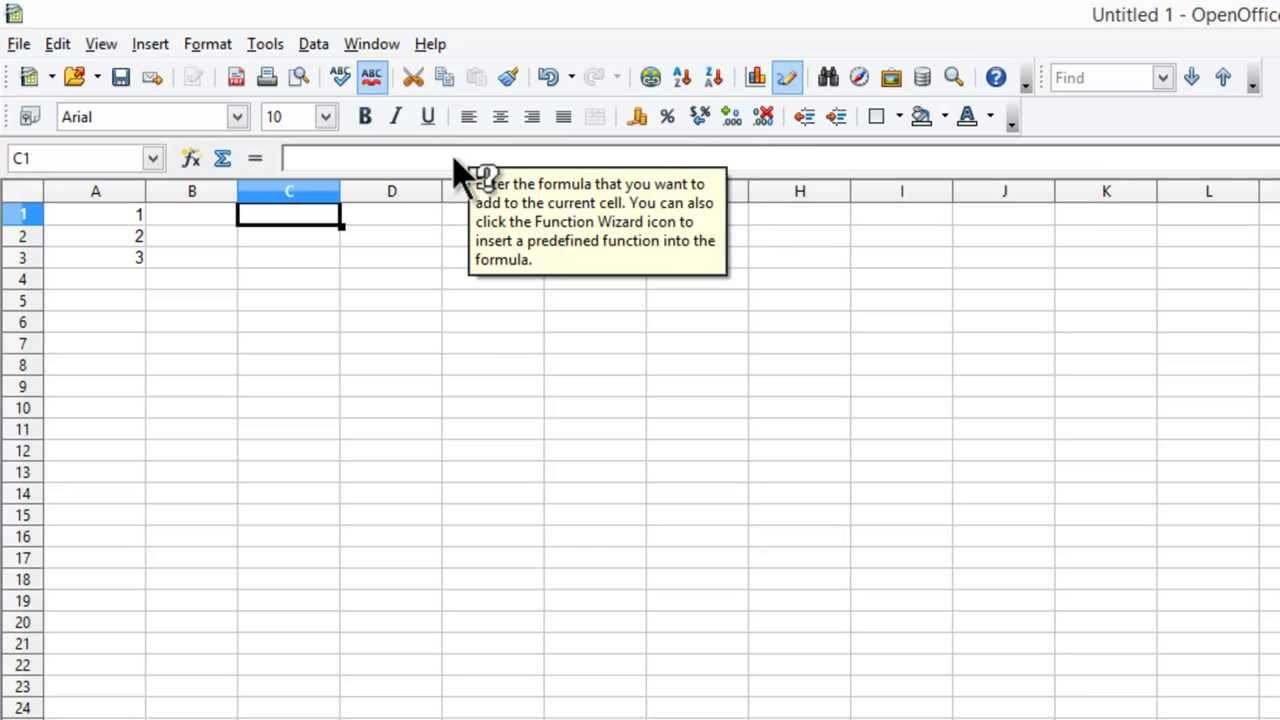The width and height of the screenshot is (1280, 720).
Task: Open the Function Wizard
Action: point(190,158)
